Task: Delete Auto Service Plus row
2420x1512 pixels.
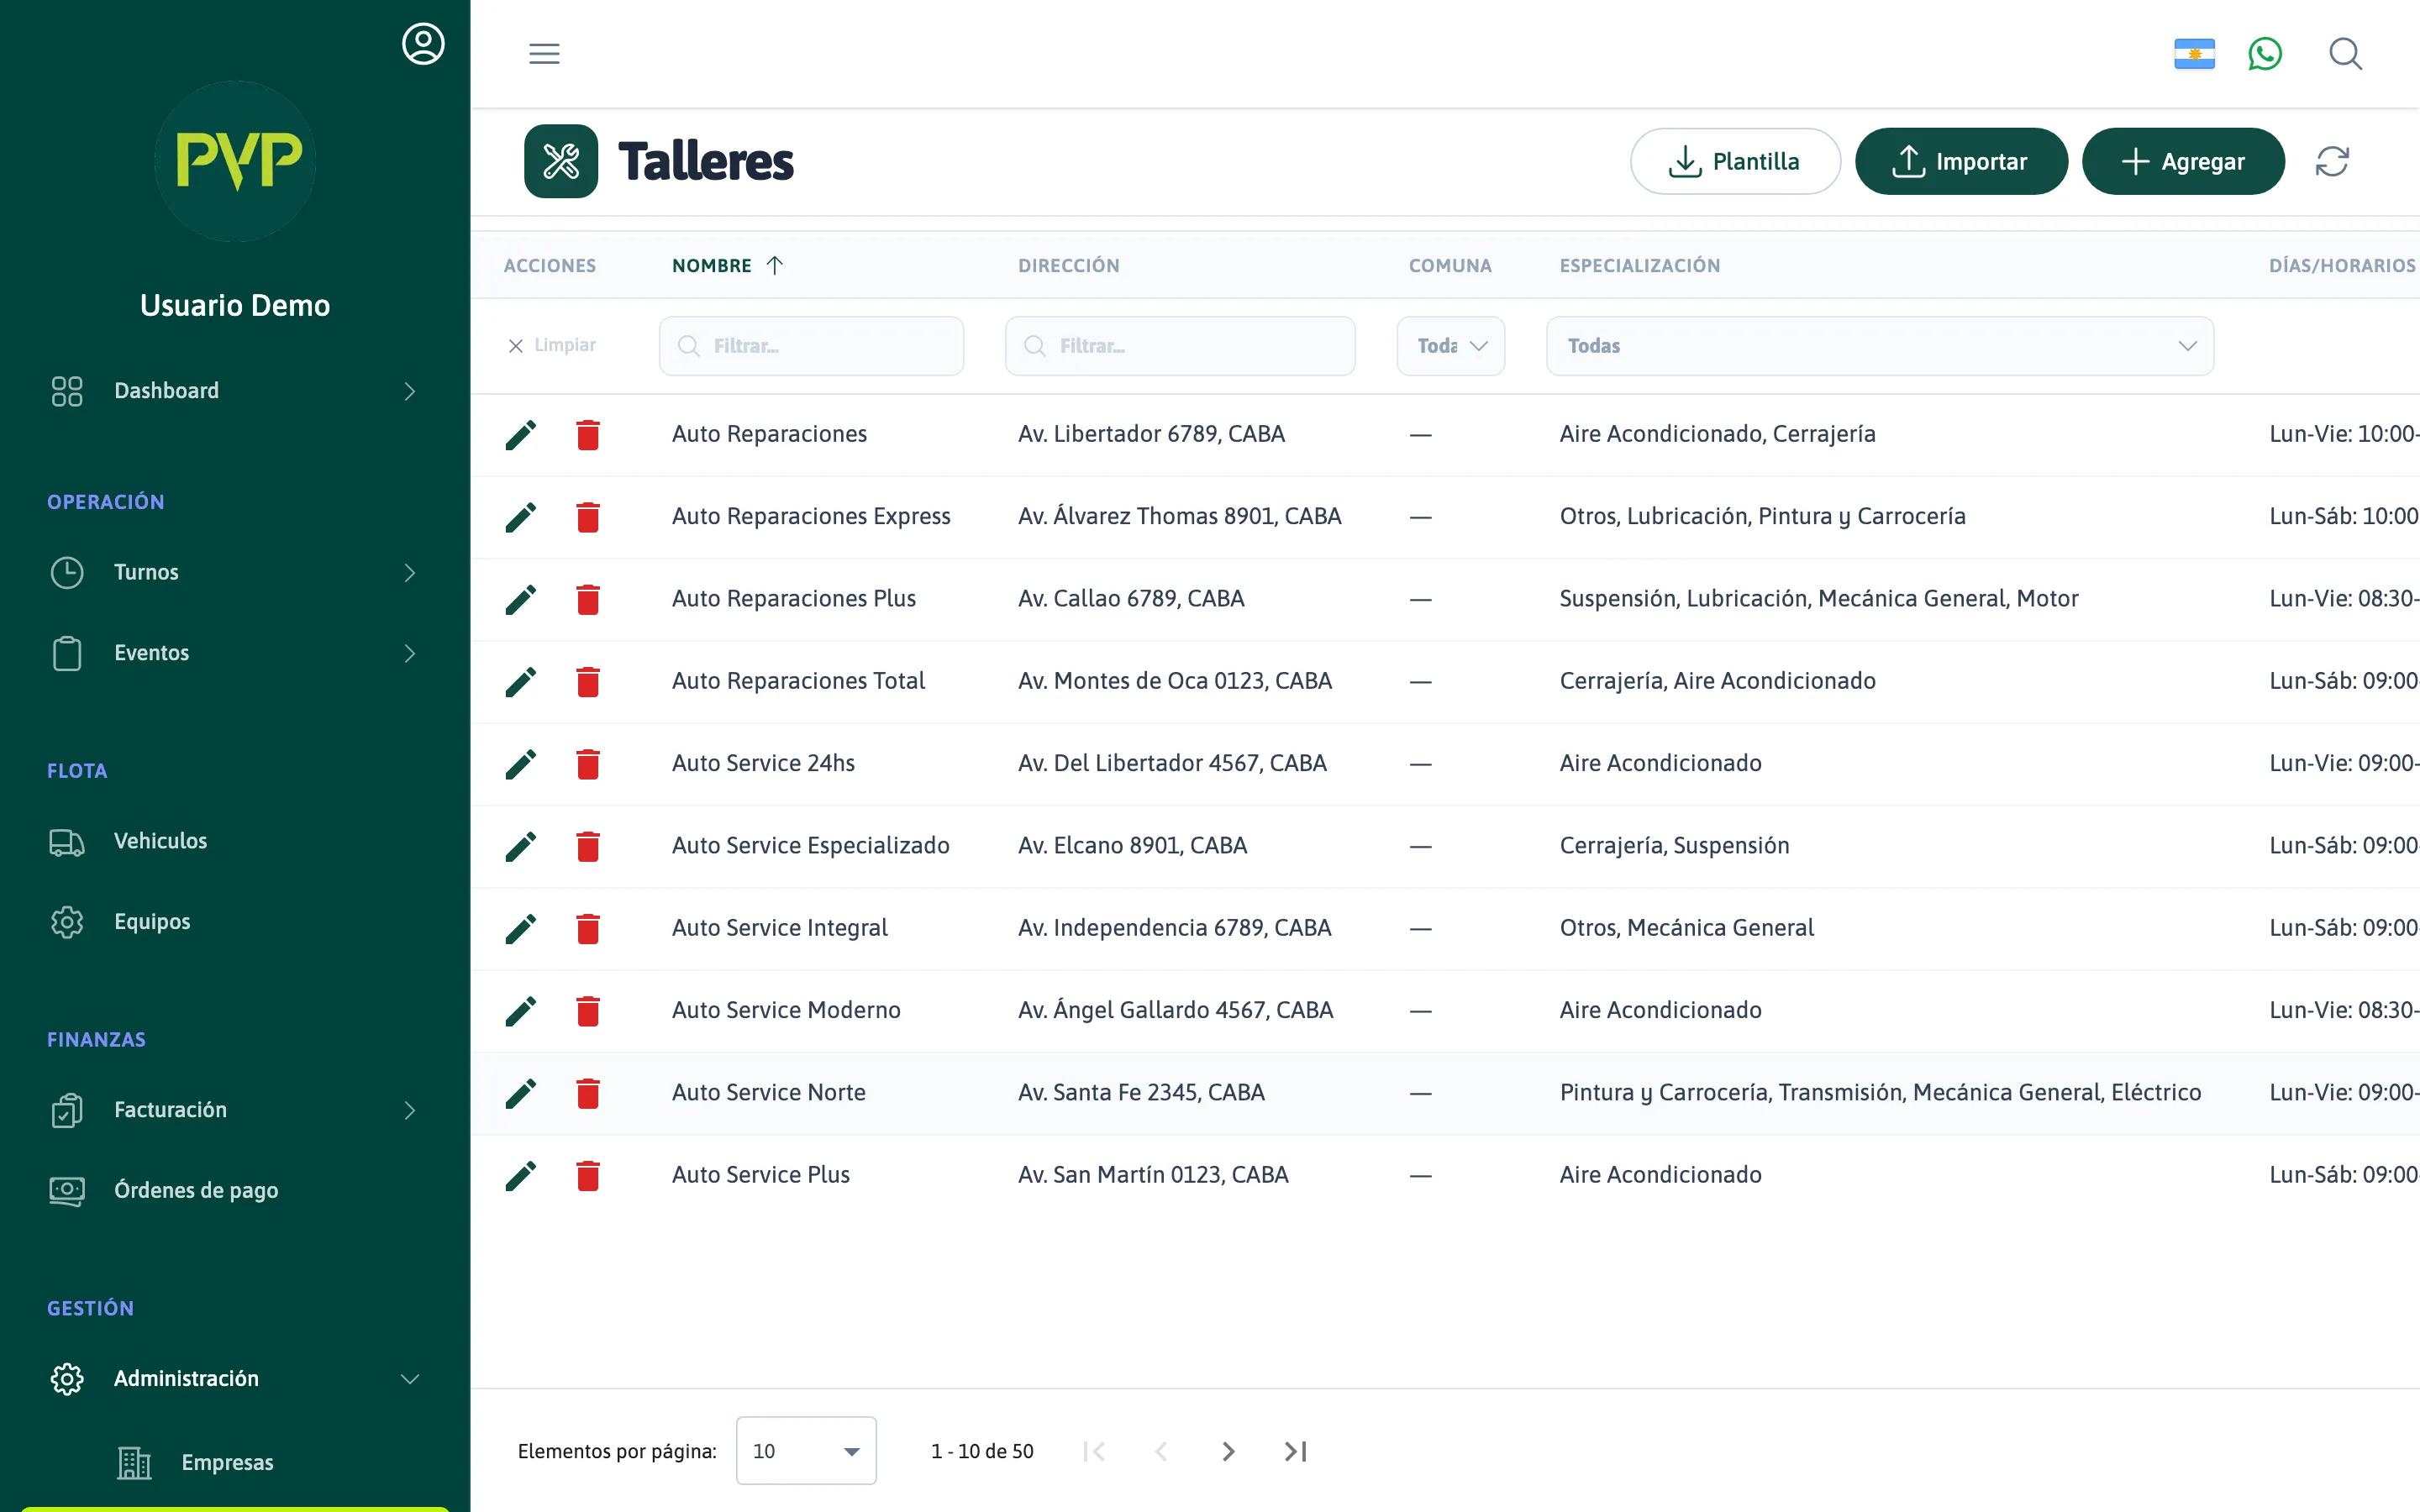Action: [588, 1175]
